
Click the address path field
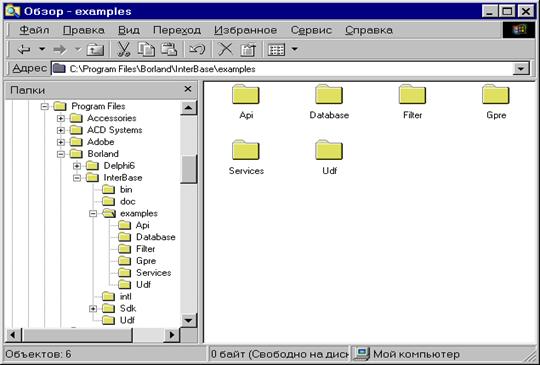click(281, 69)
